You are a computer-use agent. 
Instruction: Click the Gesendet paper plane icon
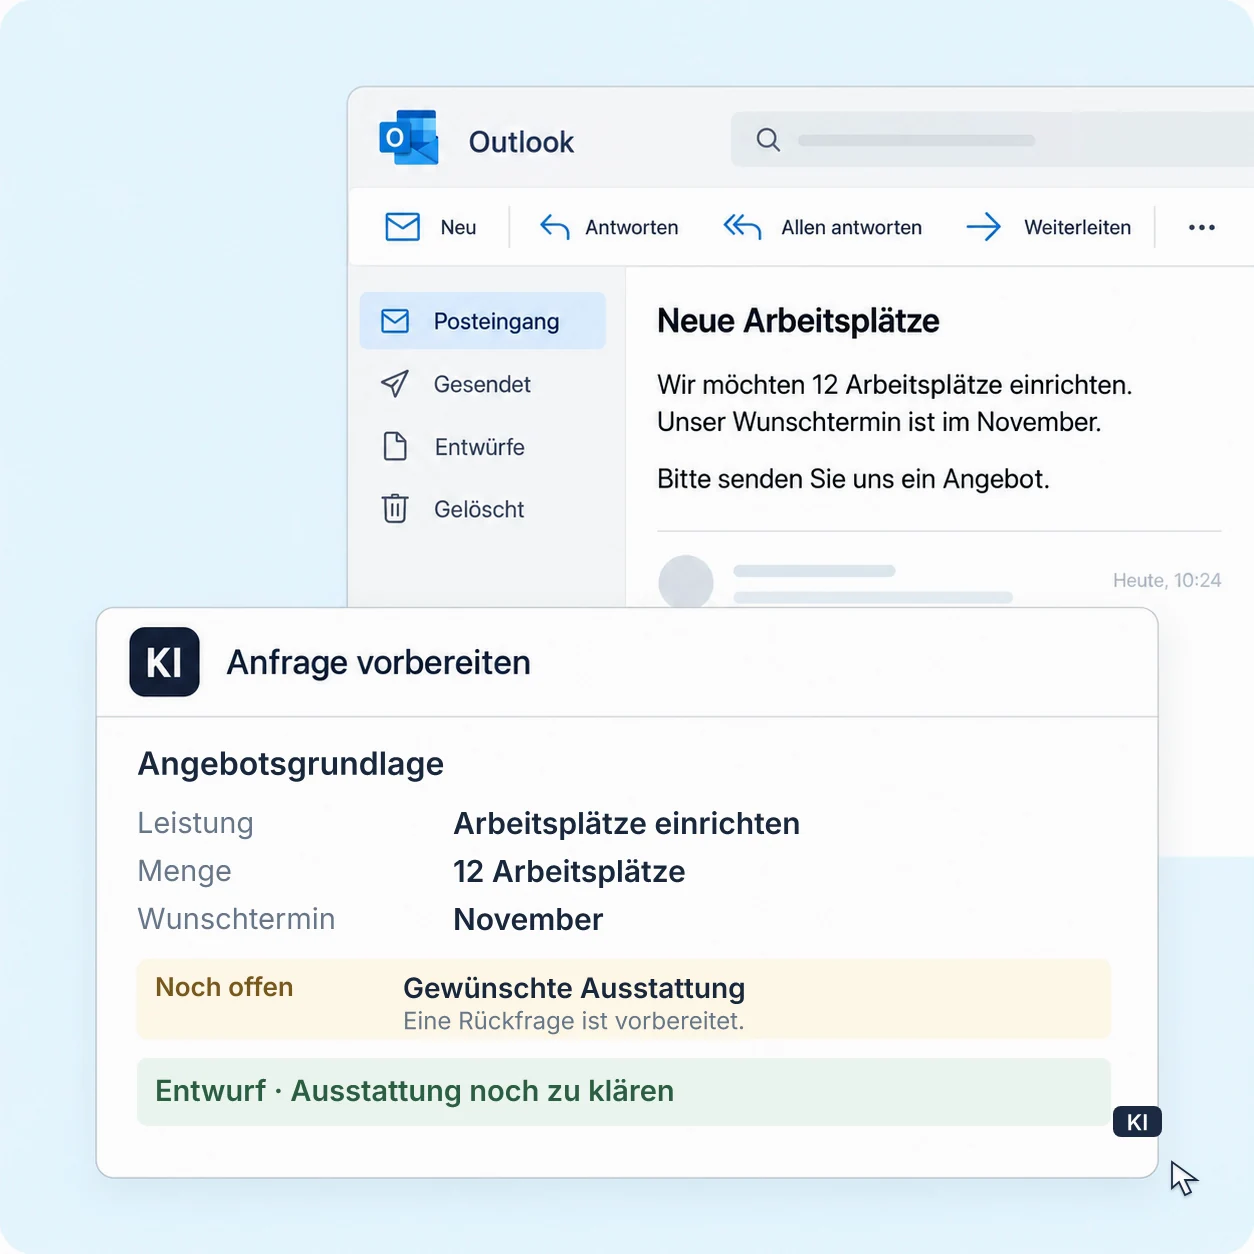395,384
